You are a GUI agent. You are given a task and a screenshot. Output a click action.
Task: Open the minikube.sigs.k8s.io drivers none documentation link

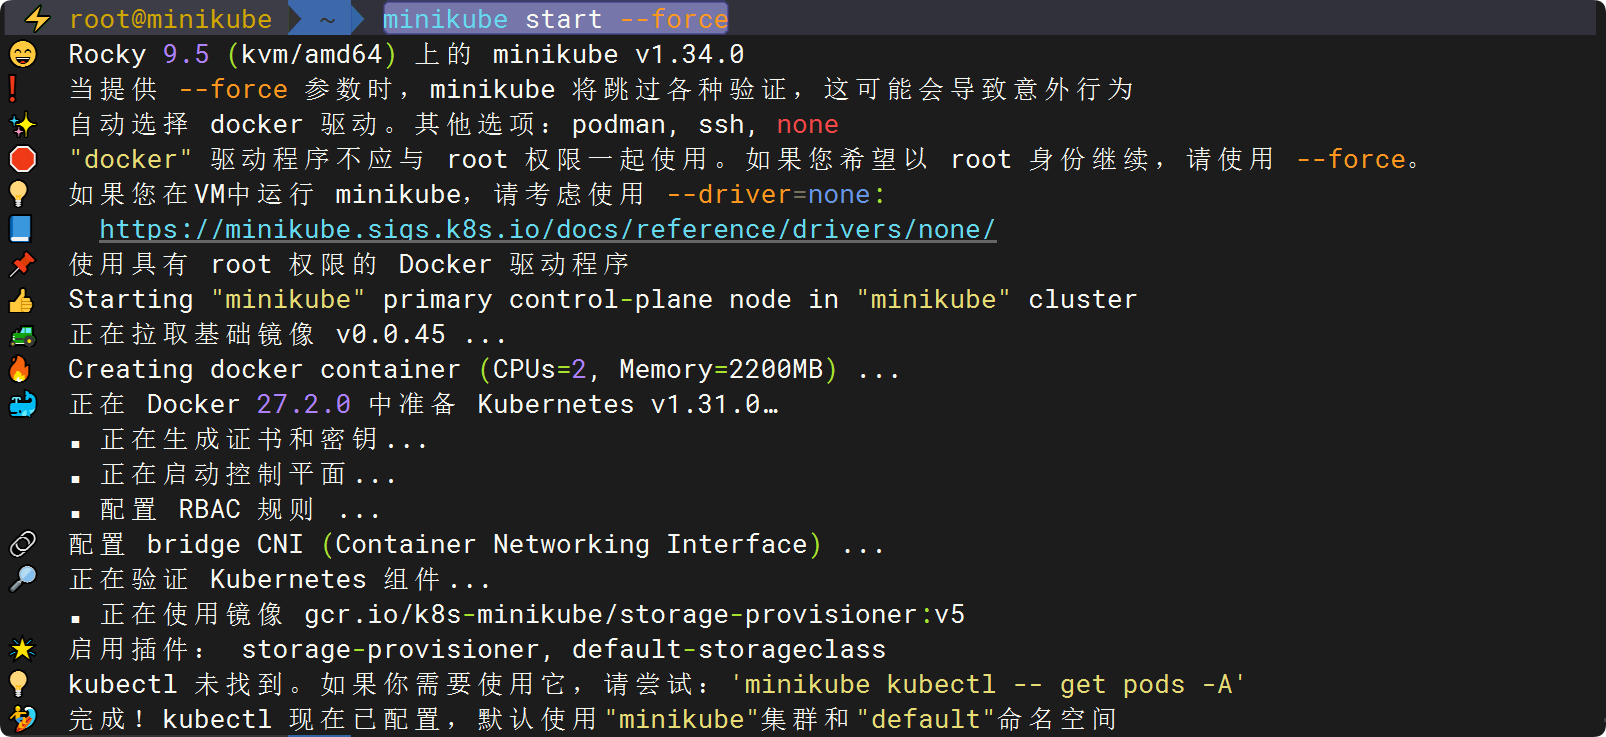click(x=547, y=230)
